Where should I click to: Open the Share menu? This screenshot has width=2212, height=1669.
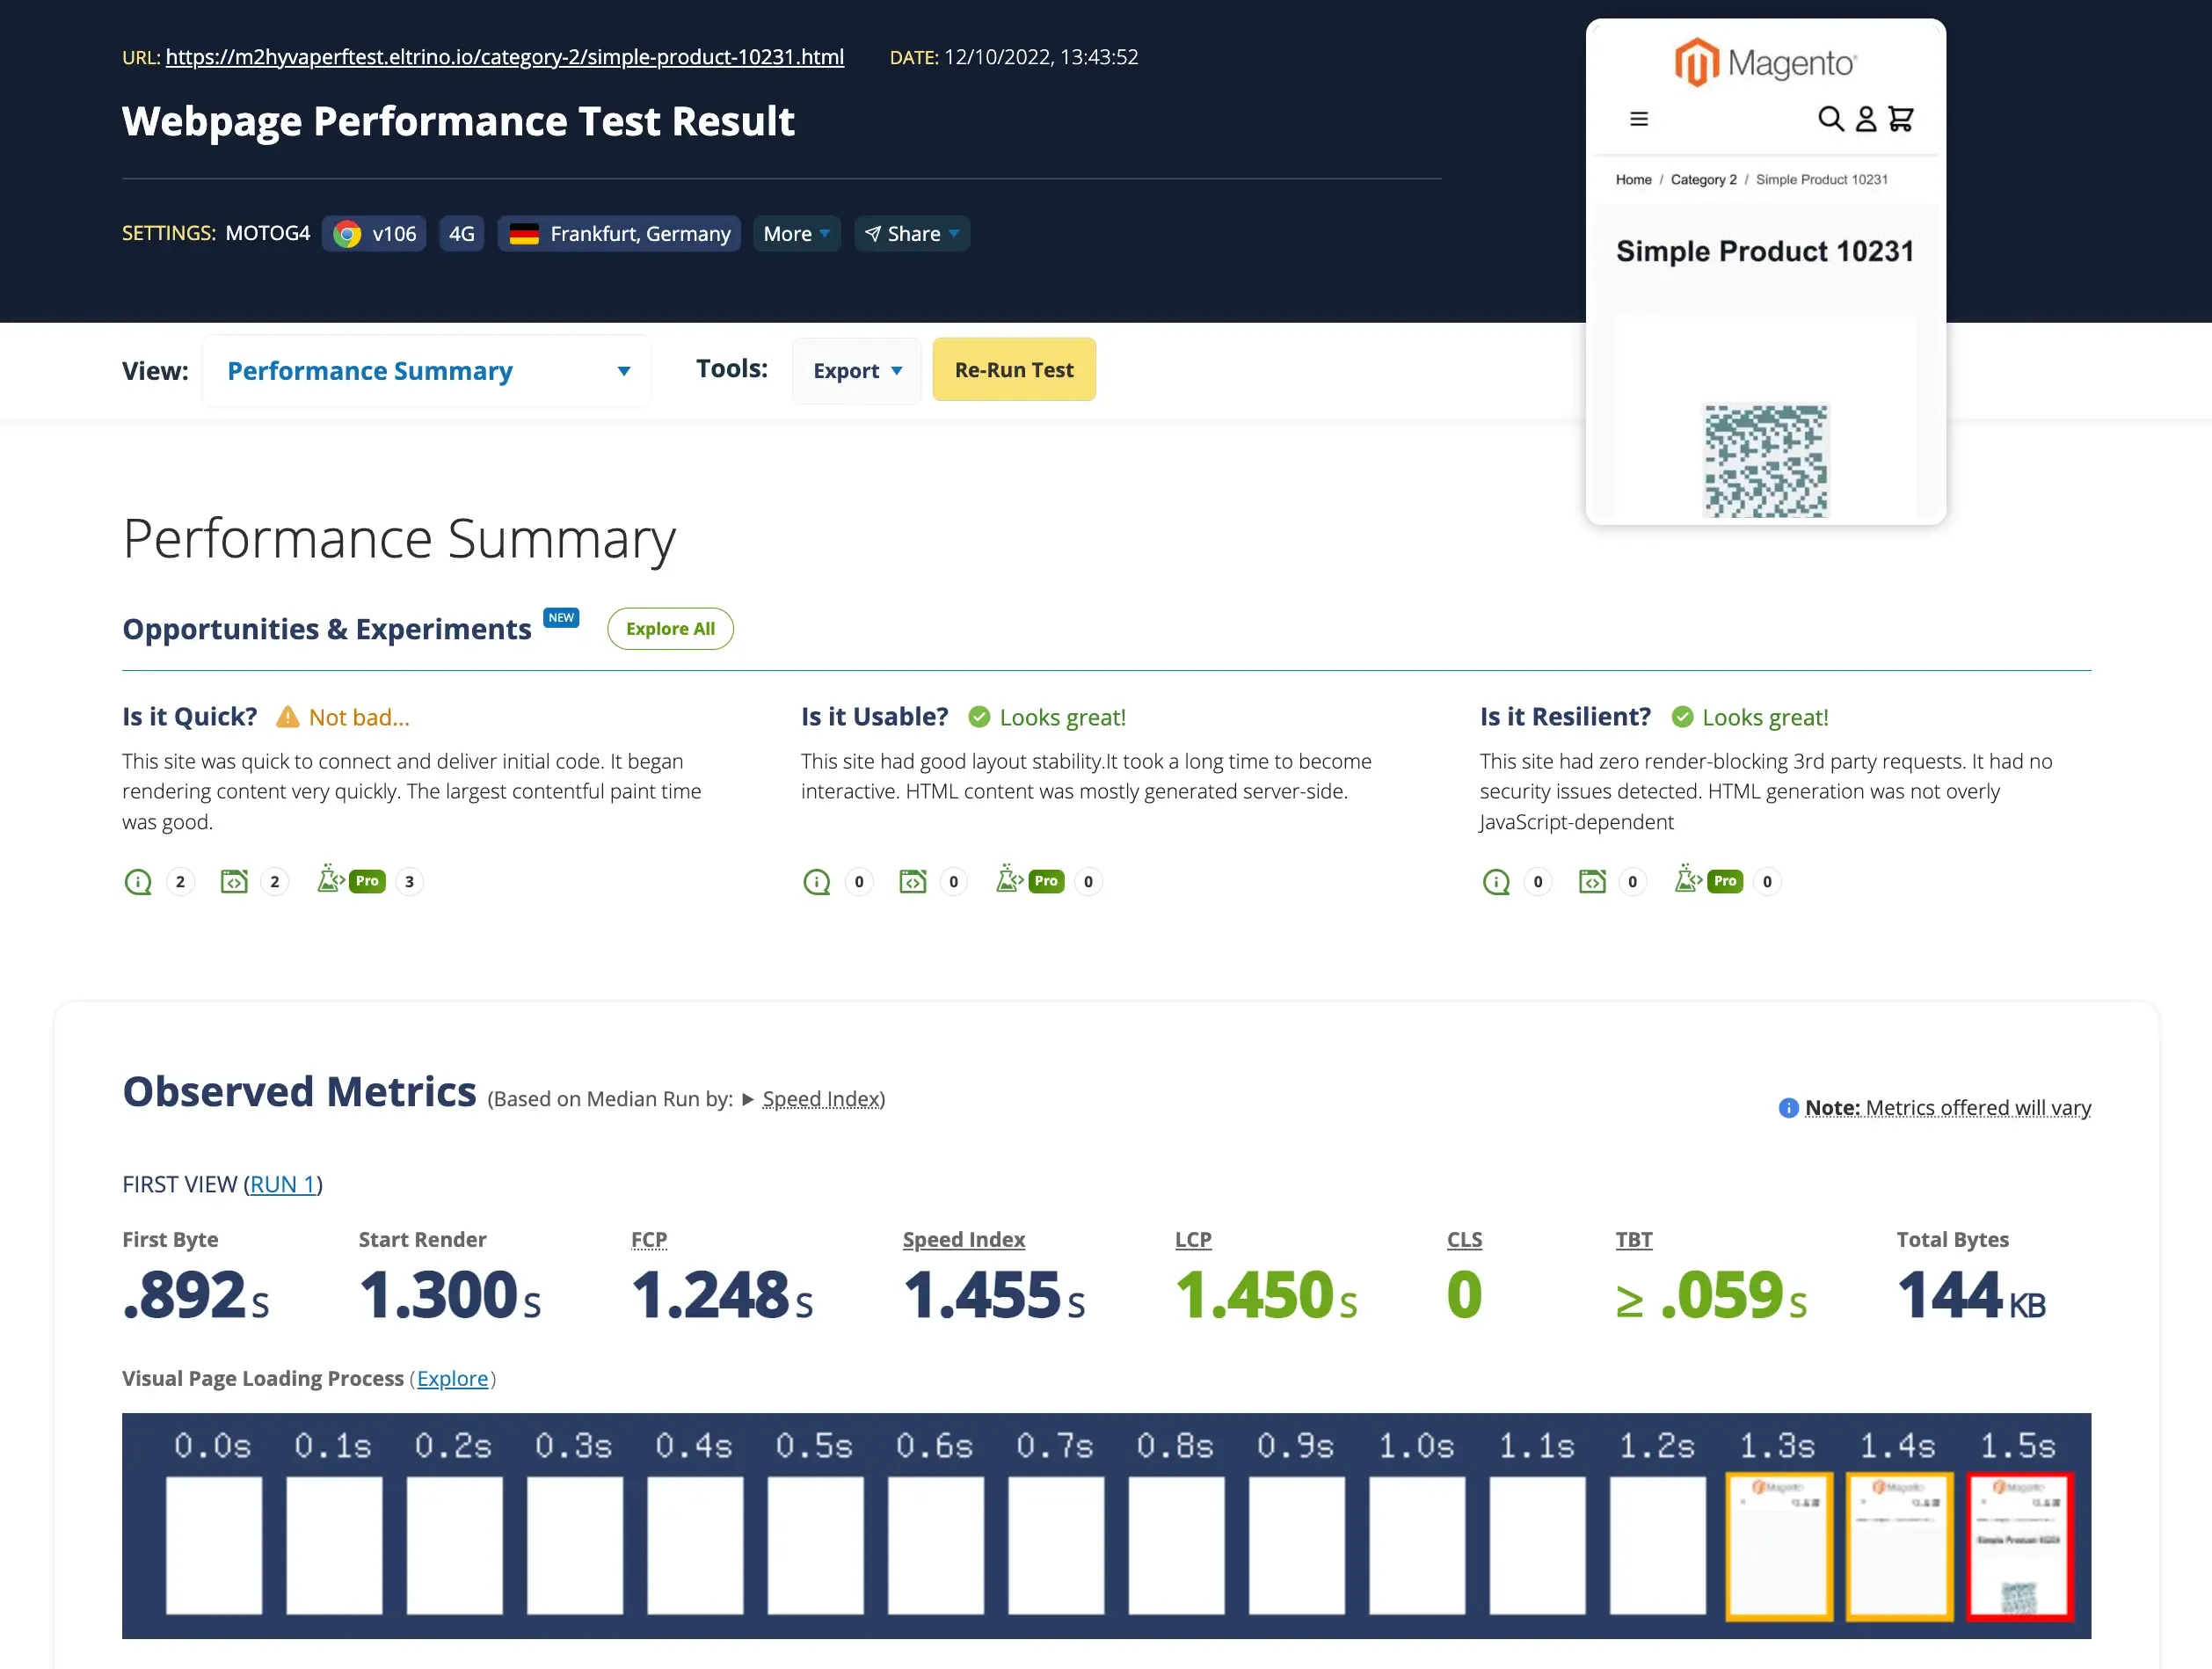[911, 233]
